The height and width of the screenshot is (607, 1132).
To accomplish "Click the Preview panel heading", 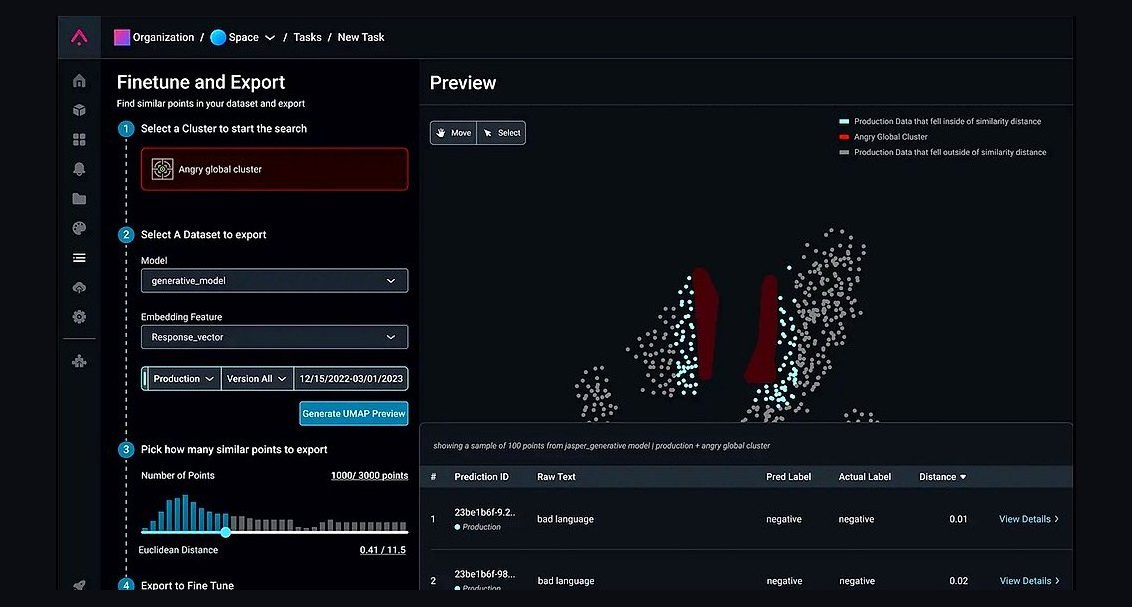I will (x=463, y=83).
